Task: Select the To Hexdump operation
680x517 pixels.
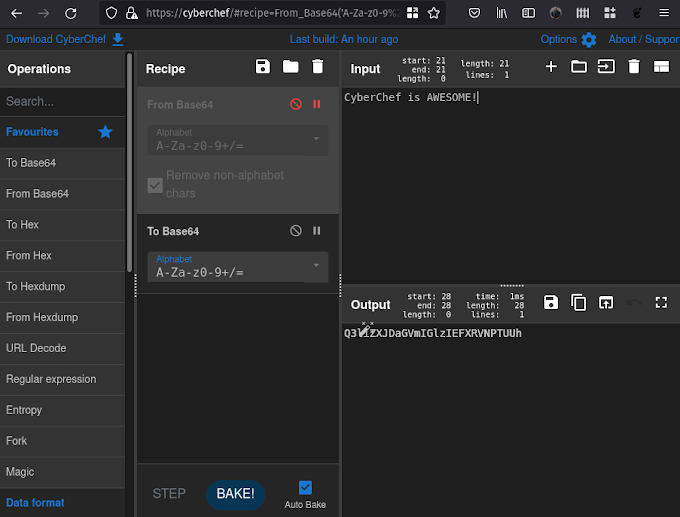Action: click(x=62, y=286)
